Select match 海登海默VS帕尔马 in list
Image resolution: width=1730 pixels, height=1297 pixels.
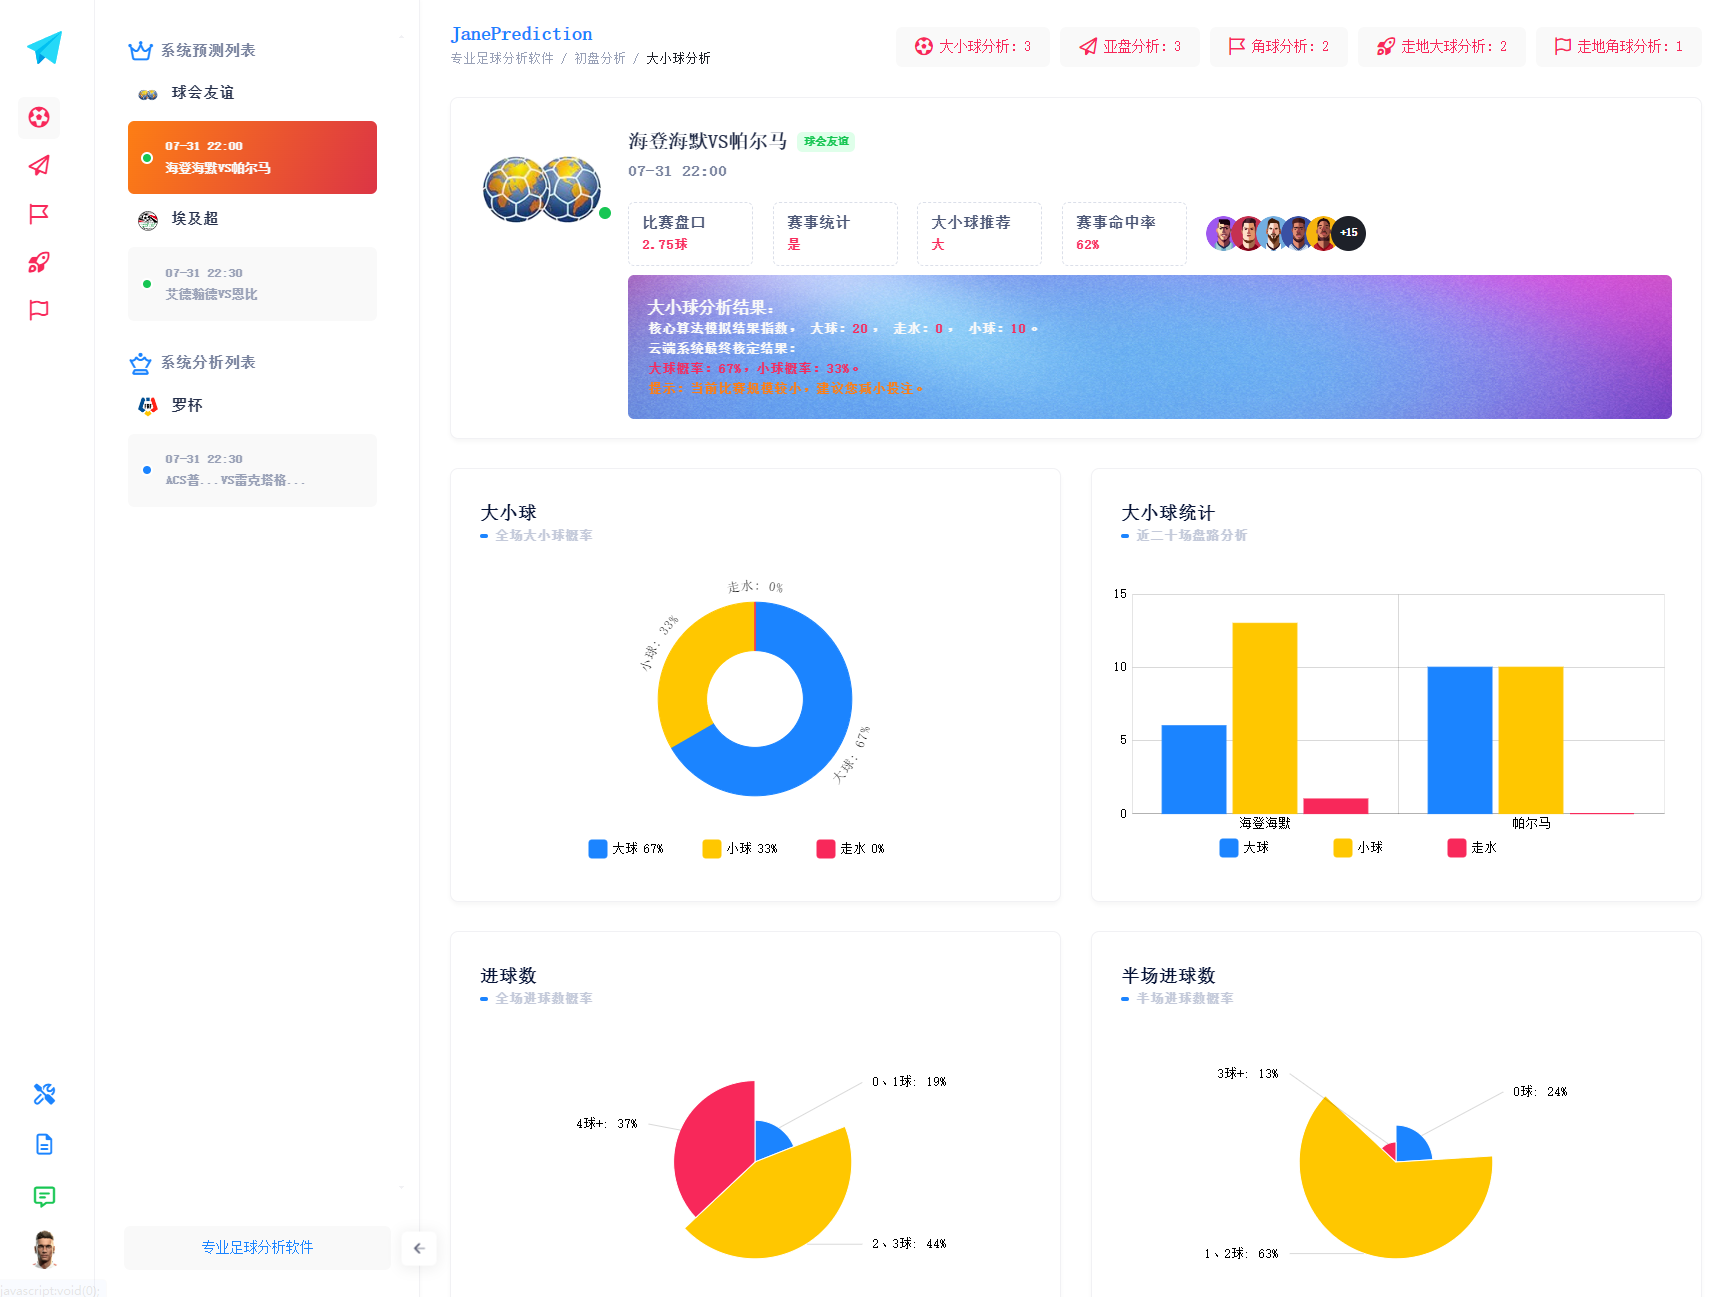click(252, 157)
